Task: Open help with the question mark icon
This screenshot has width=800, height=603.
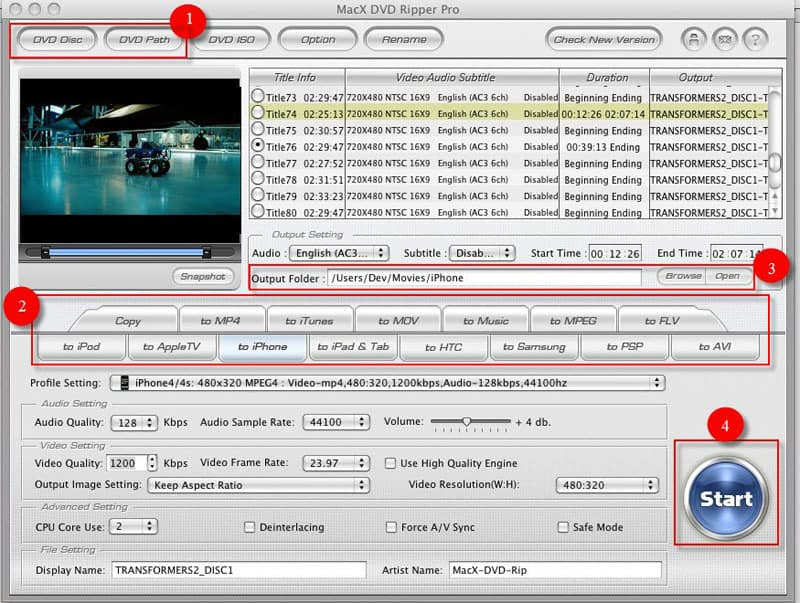Action: (756, 40)
